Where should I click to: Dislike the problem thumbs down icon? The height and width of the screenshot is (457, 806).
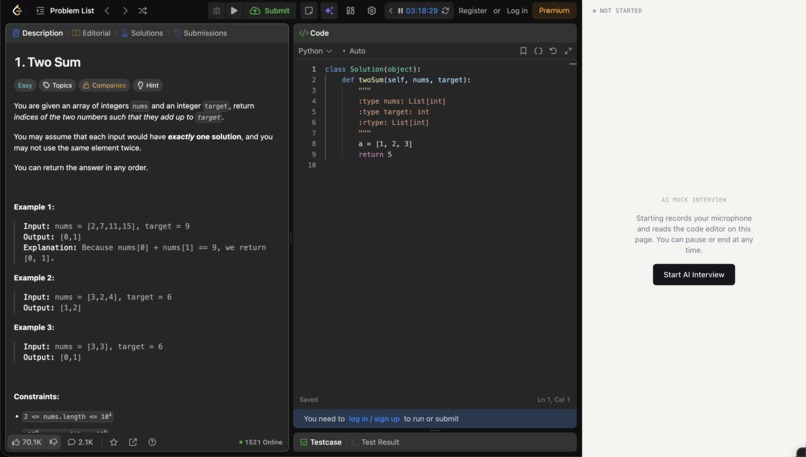coord(53,442)
